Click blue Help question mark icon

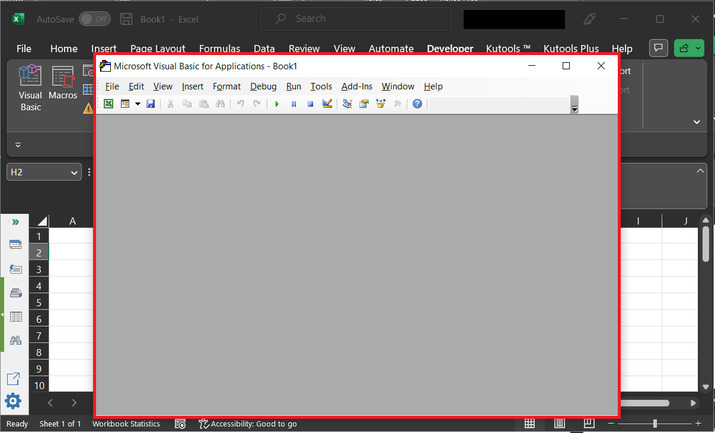click(x=417, y=104)
